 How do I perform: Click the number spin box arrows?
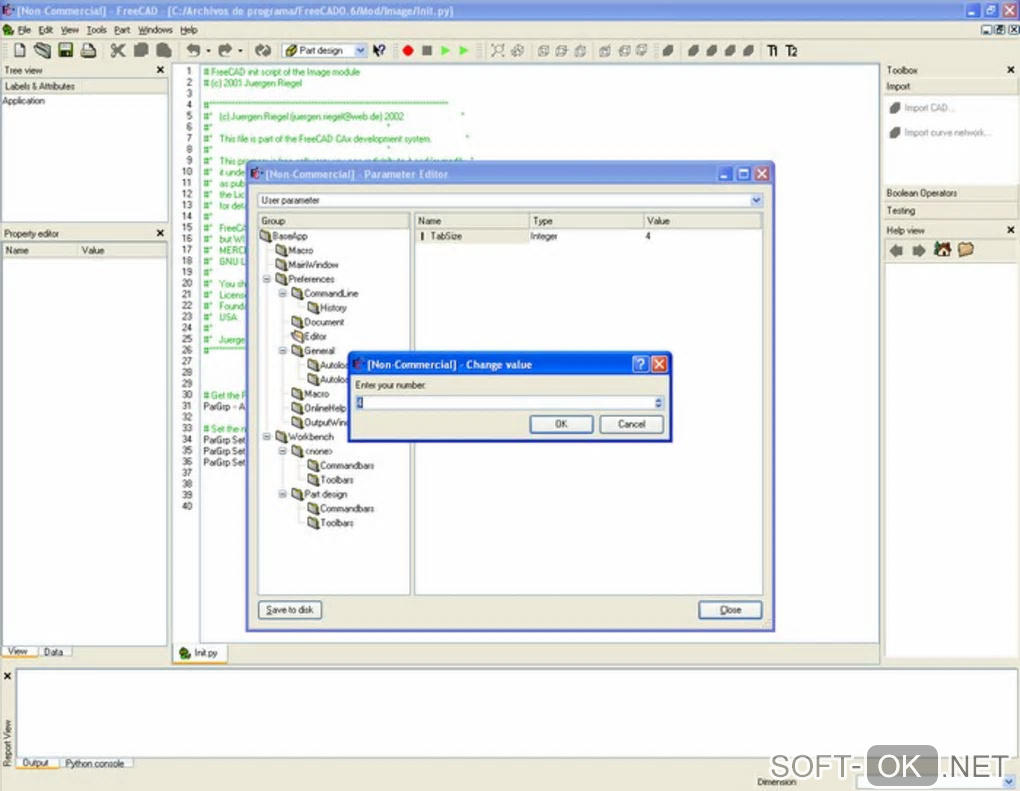click(x=658, y=403)
